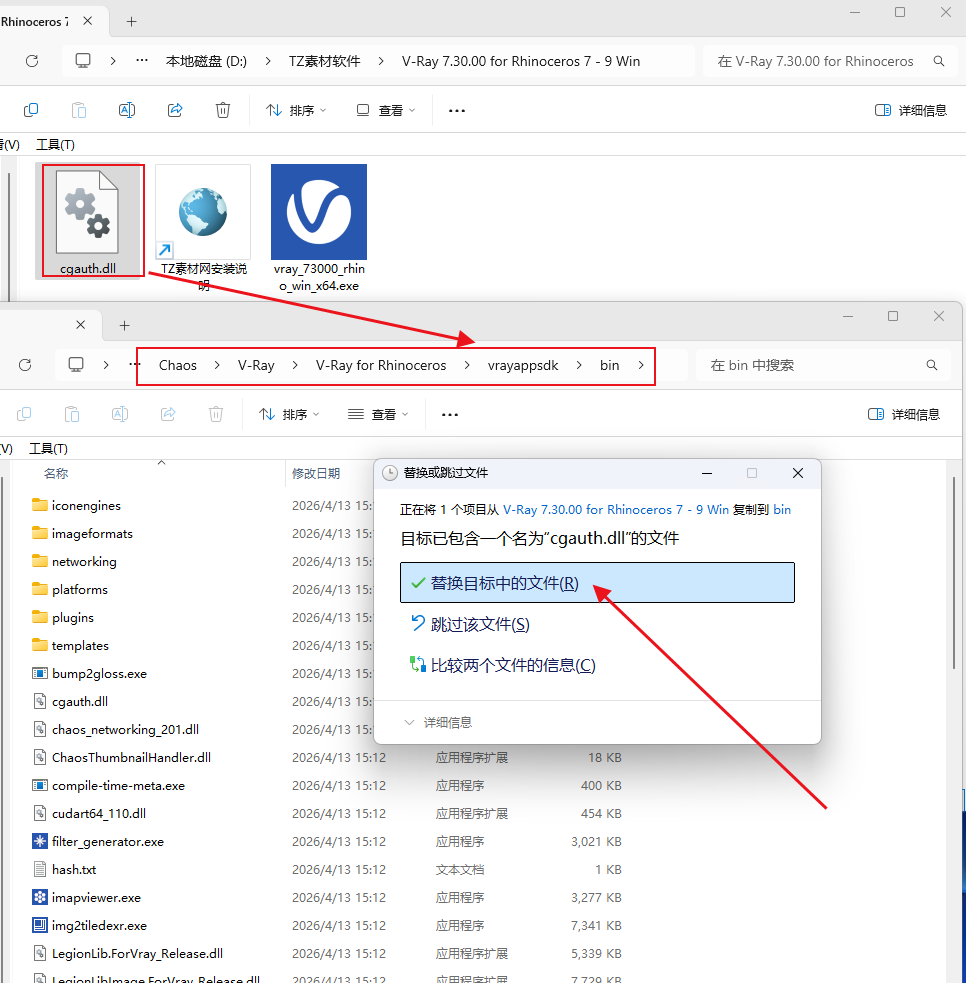Screen dimensions: 966x983
Task: Expand 详细信息 chevron in replace dialog
Action: coord(409,722)
